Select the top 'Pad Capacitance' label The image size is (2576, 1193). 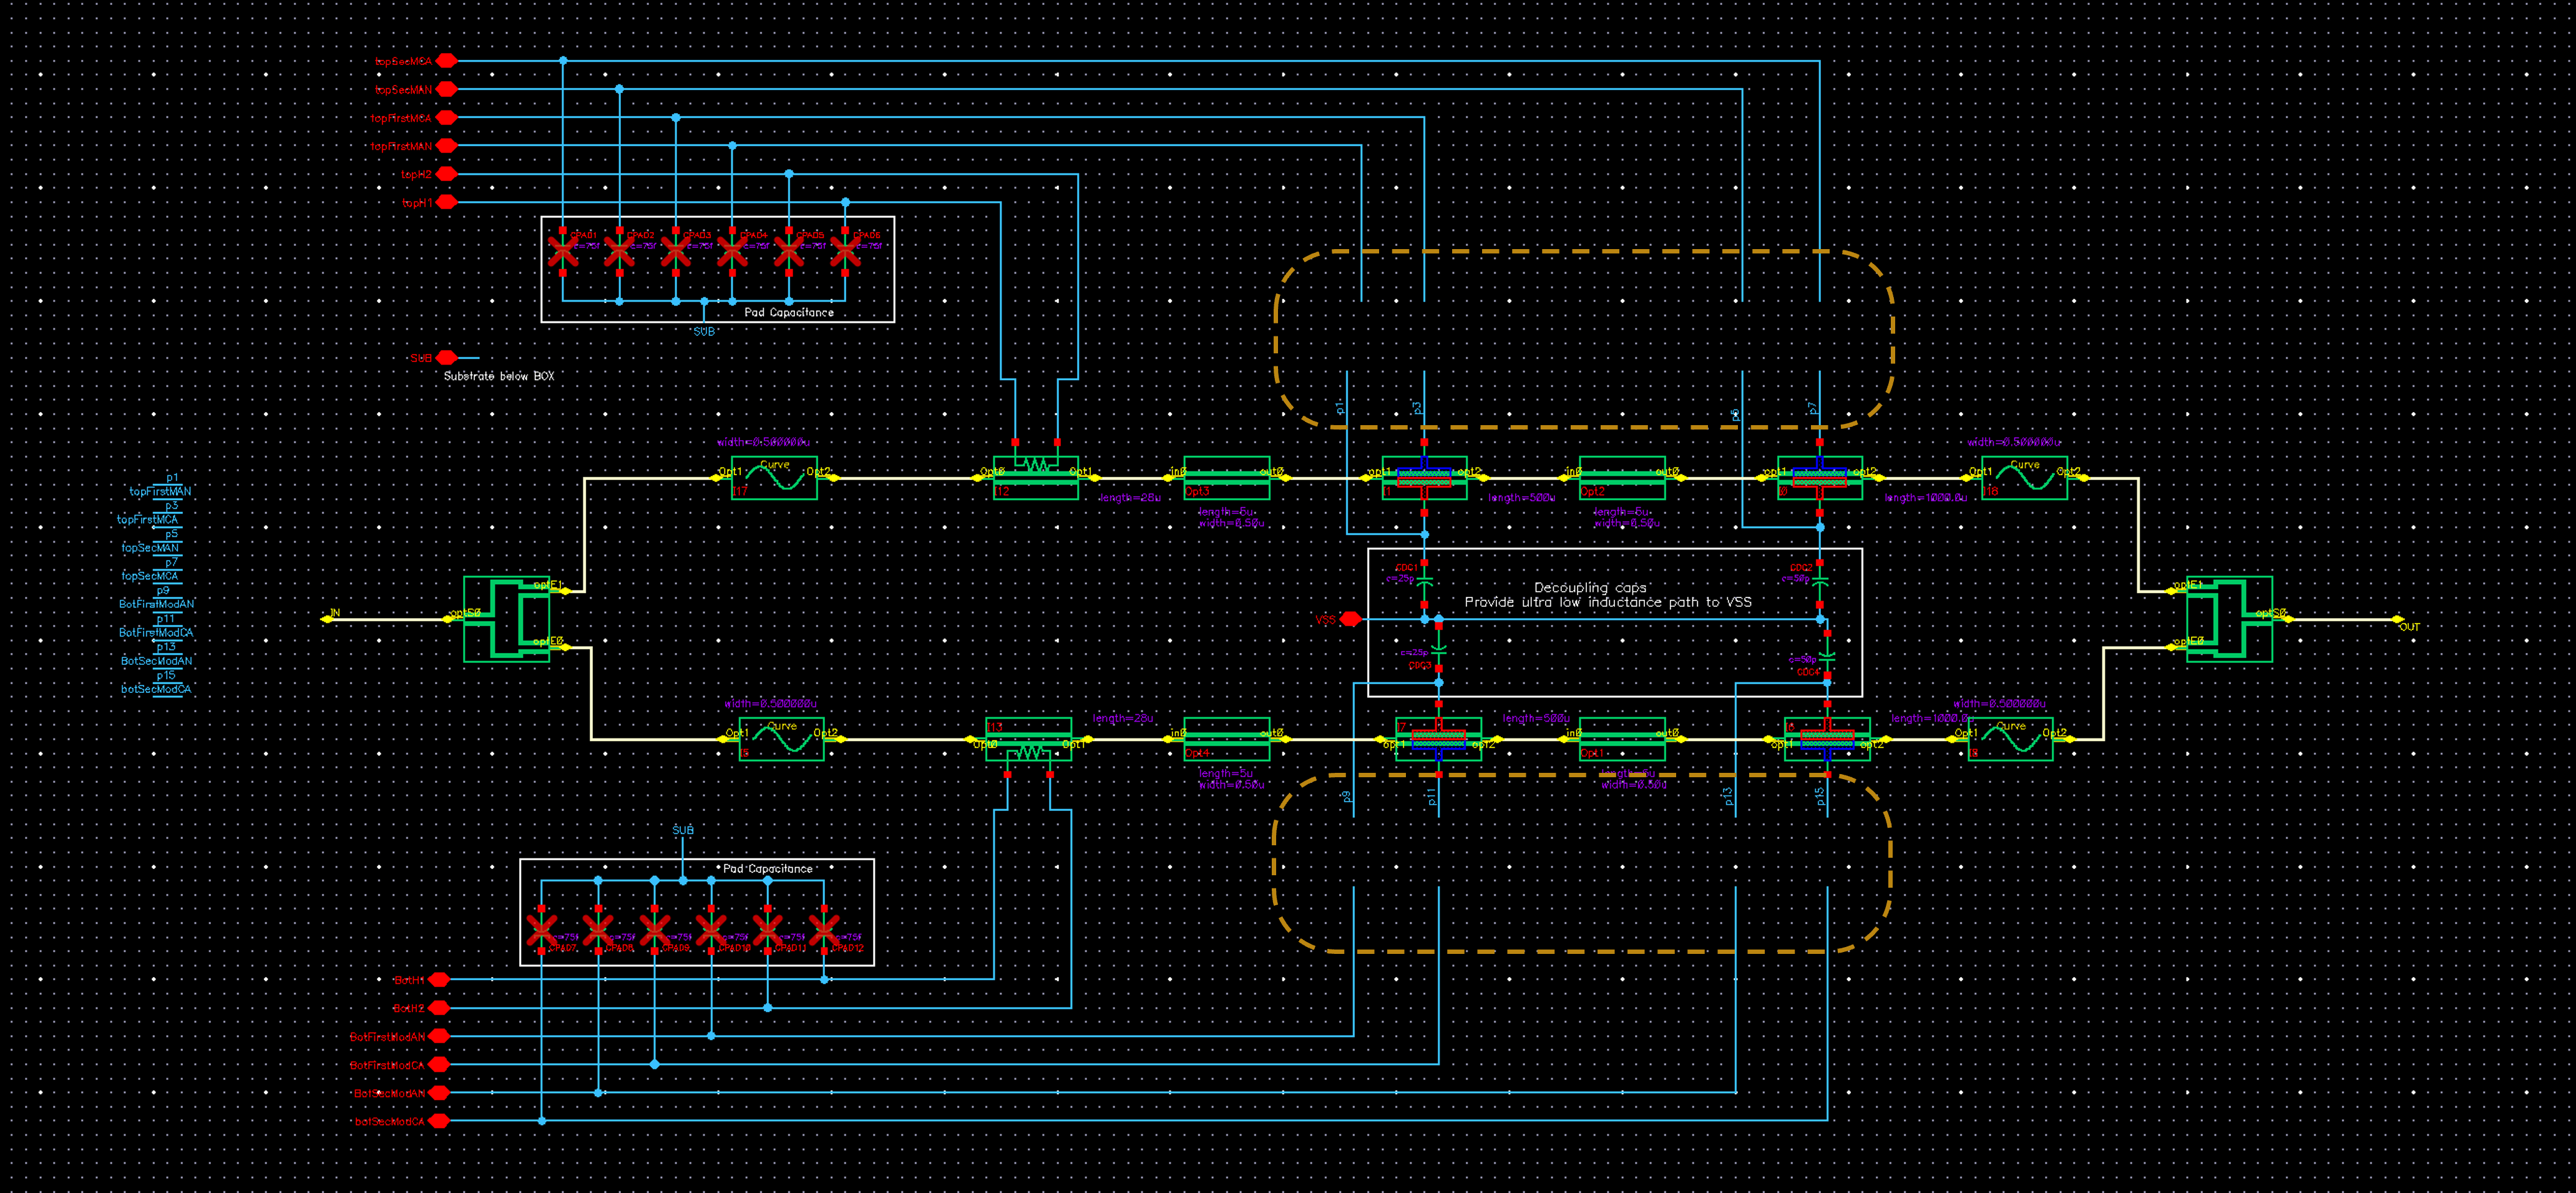point(789,312)
